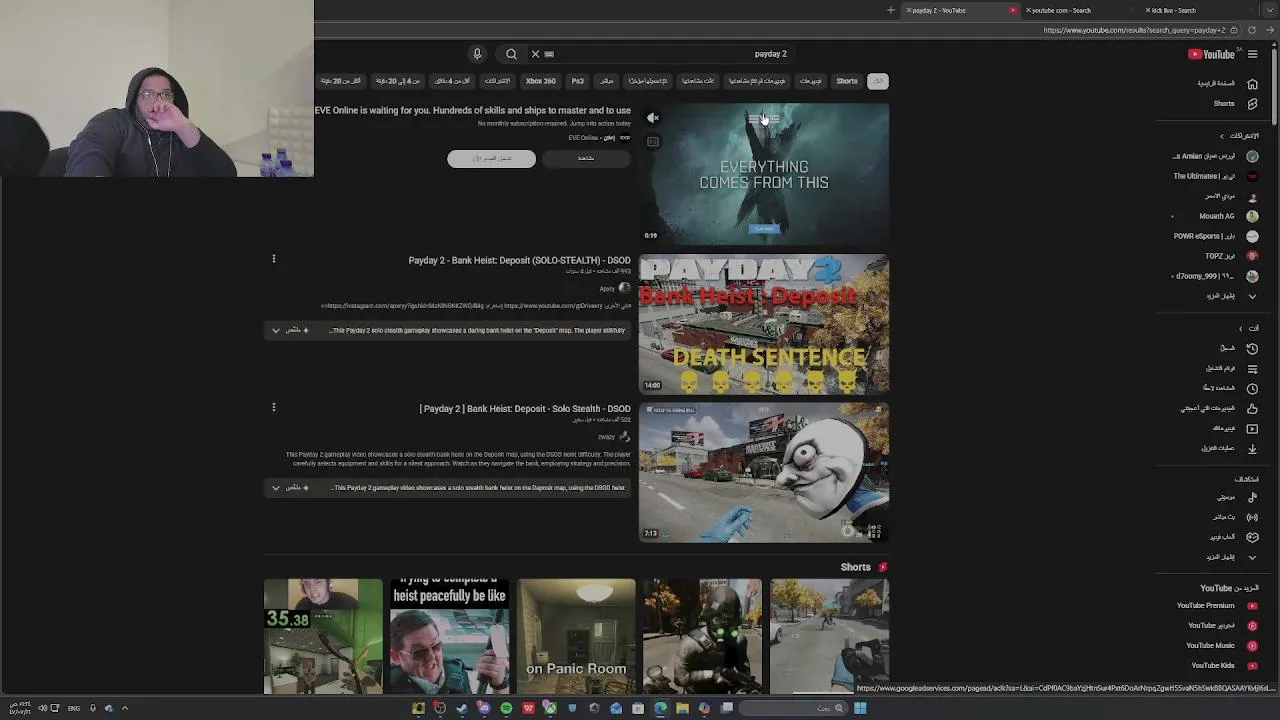Select the Ps3 filter chip
1280x720 pixels.
[x=578, y=81]
